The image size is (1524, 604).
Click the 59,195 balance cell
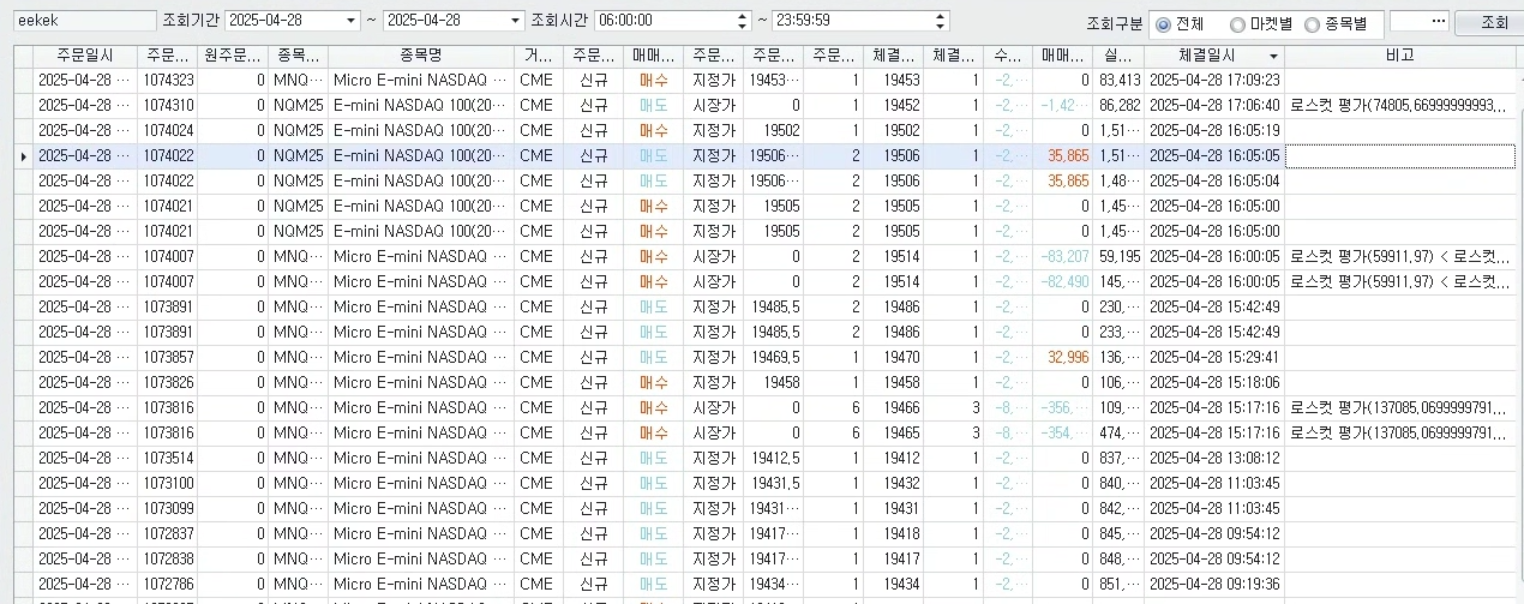[x=1118, y=257]
